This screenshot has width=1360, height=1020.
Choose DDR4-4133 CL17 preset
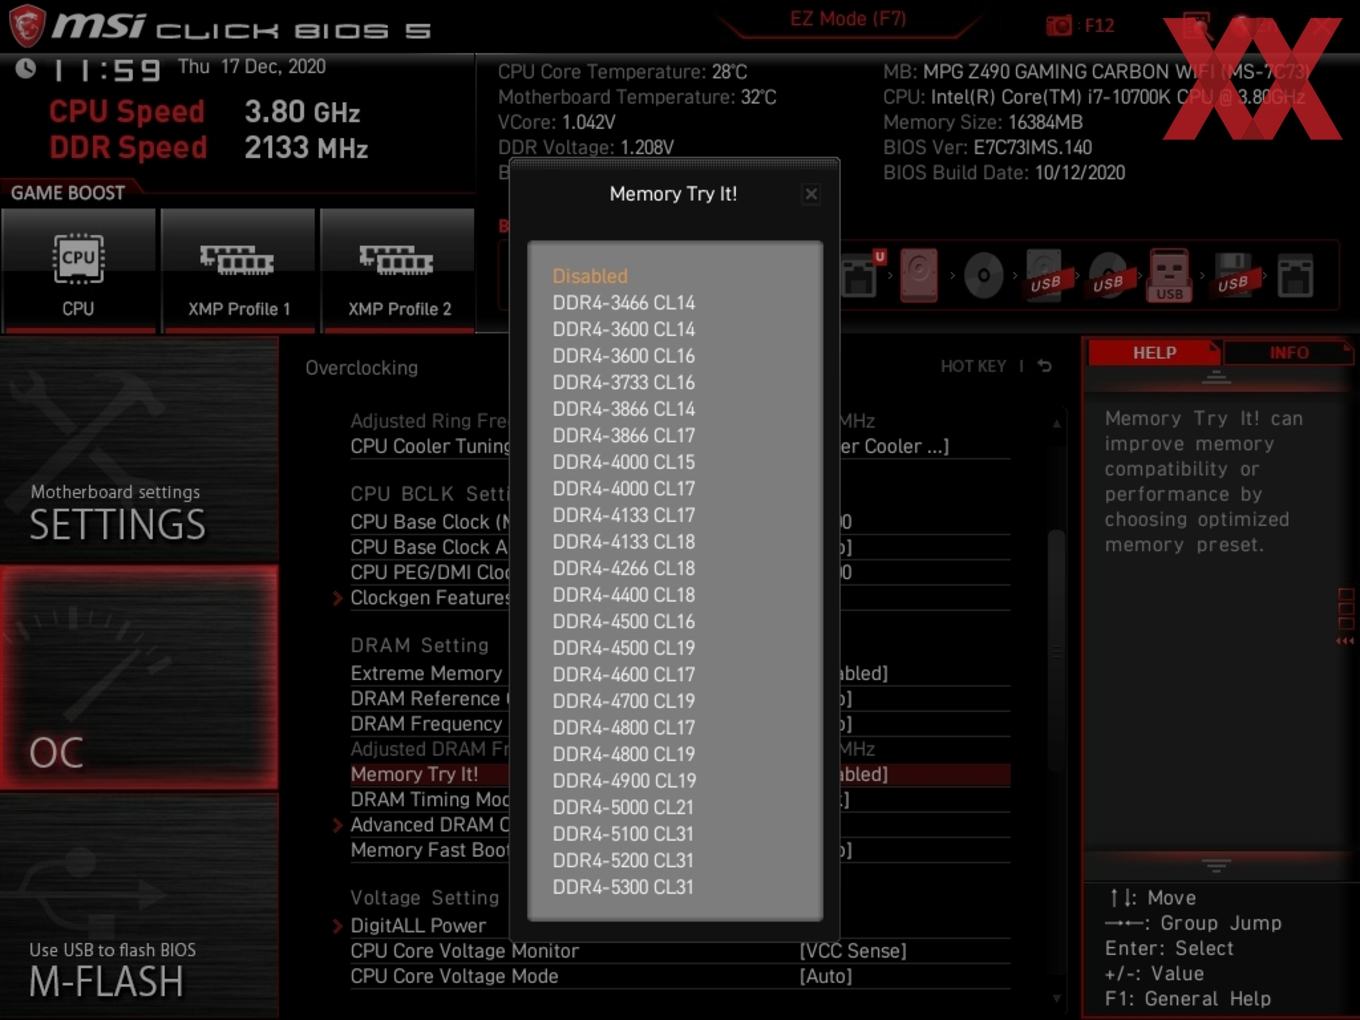624,515
